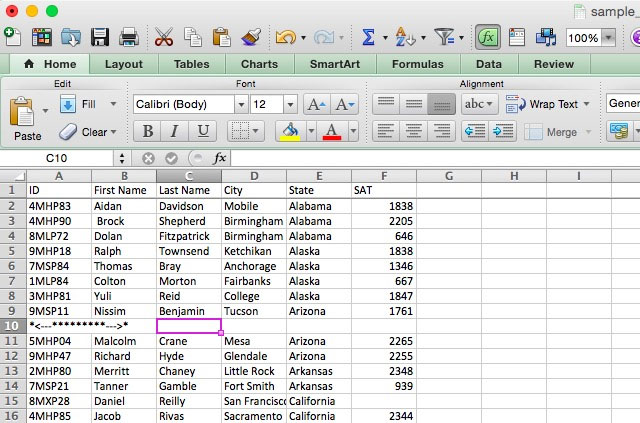The width and height of the screenshot is (640, 423).
Task: Expand the Paste options arrow in ribbon
Action: click(x=45, y=111)
